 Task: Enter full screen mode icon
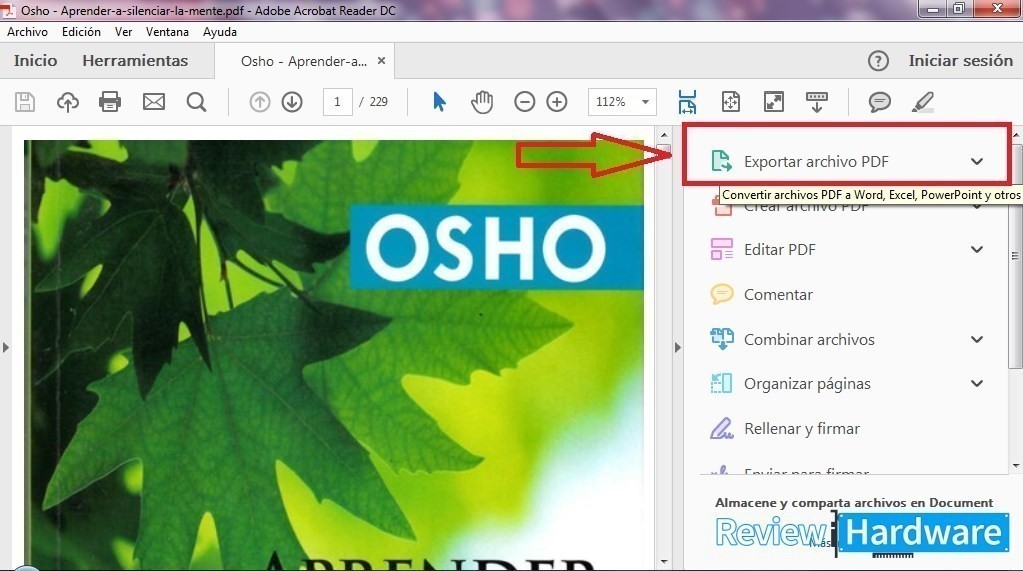click(774, 102)
